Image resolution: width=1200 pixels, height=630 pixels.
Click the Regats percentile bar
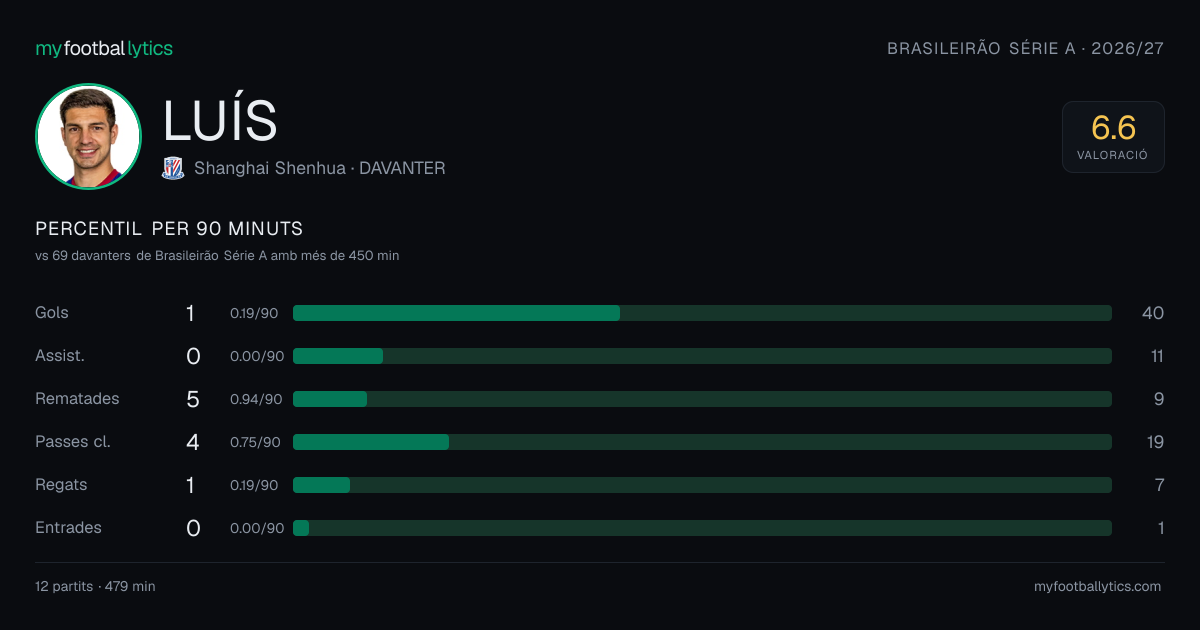click(x=702, y=485)
